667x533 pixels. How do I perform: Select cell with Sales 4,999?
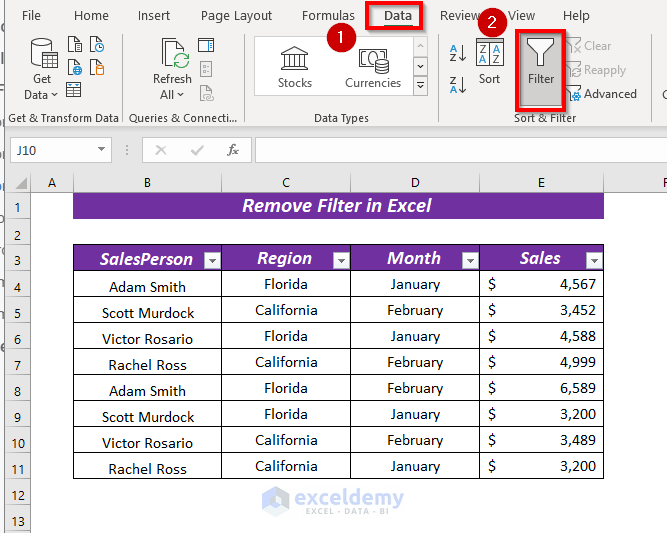click(542, 362)
